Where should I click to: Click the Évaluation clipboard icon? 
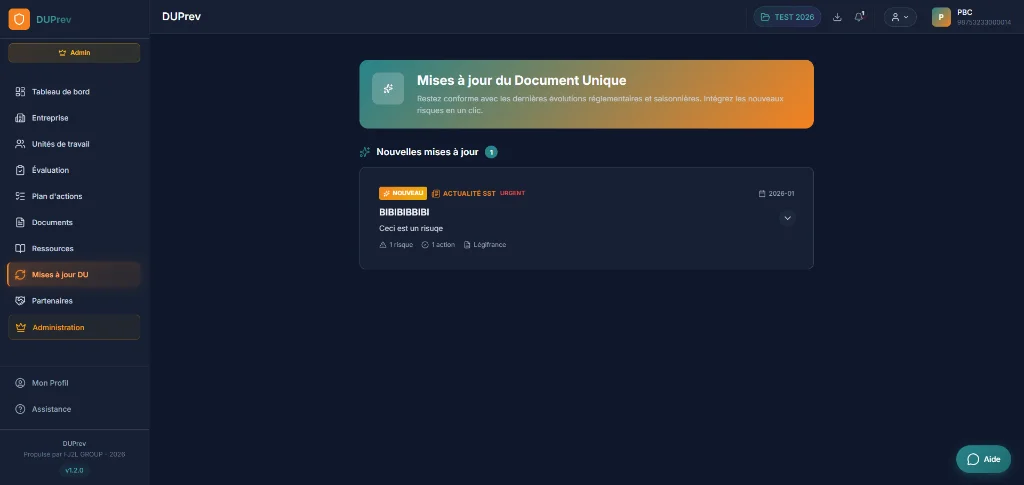[20, 170]
